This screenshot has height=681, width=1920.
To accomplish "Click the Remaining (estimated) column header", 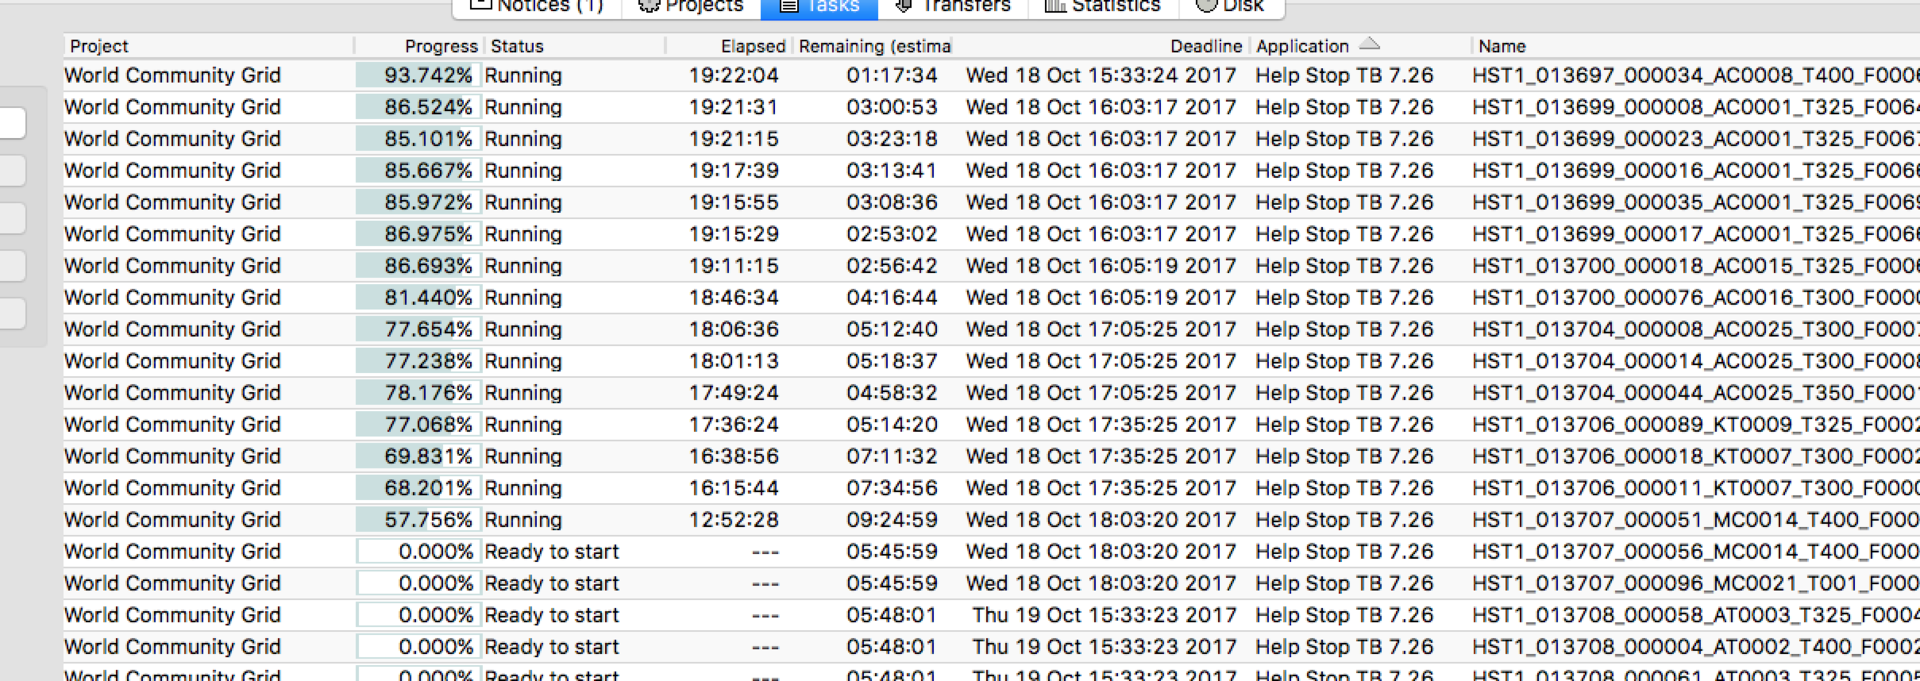I will point(873,46).
